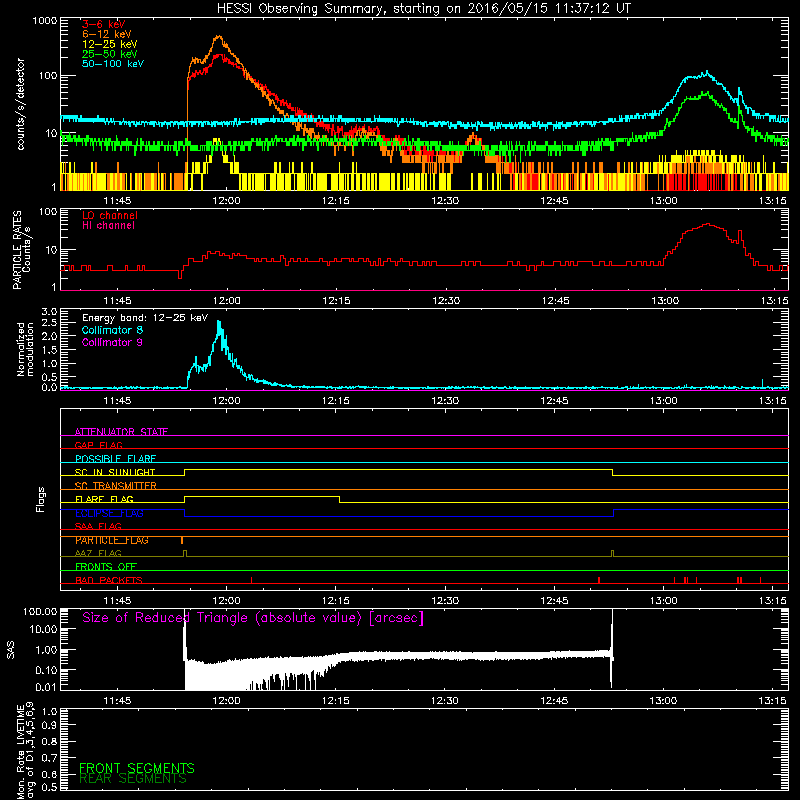
Task: Click the FRONTS_OFF flag label
Action: pyautogui.click(x=106, y=567)
